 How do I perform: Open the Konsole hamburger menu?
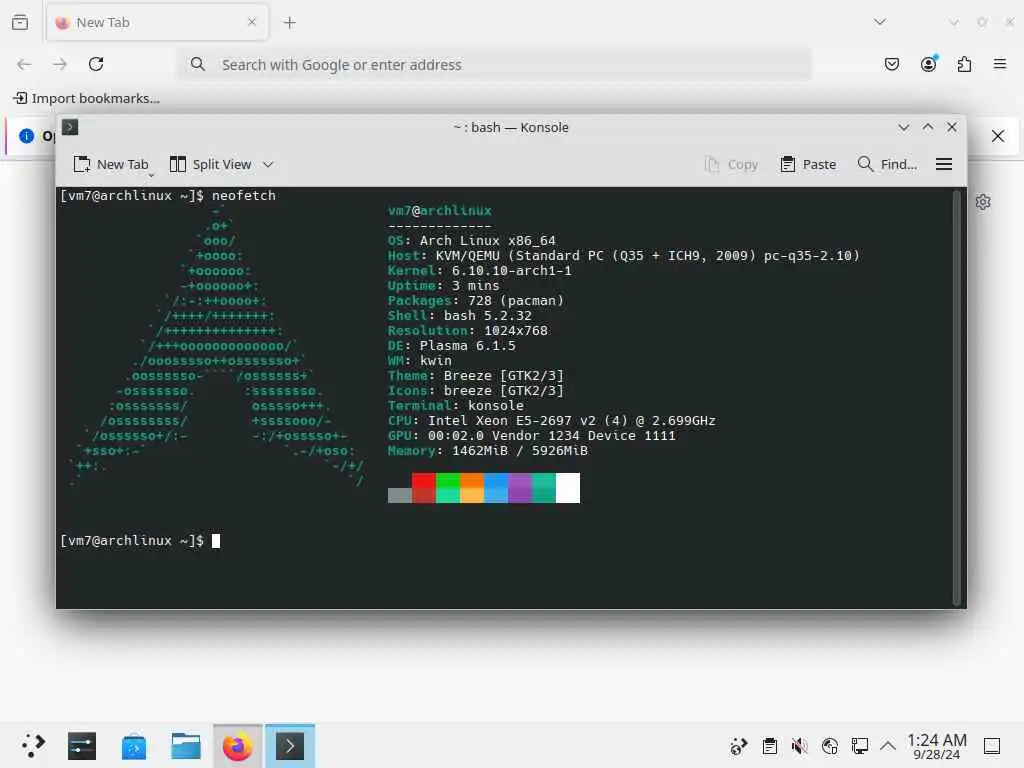(x=944, y=165)
